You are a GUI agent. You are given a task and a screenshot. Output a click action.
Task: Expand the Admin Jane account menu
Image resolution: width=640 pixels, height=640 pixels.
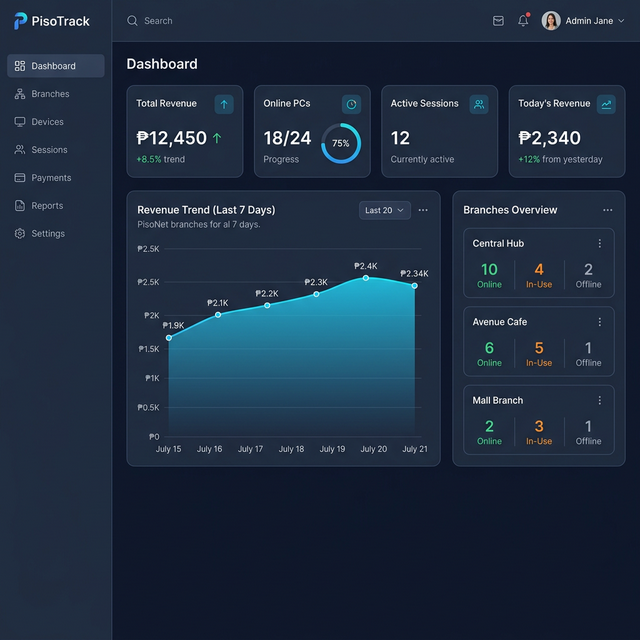[x=620, y=21]
